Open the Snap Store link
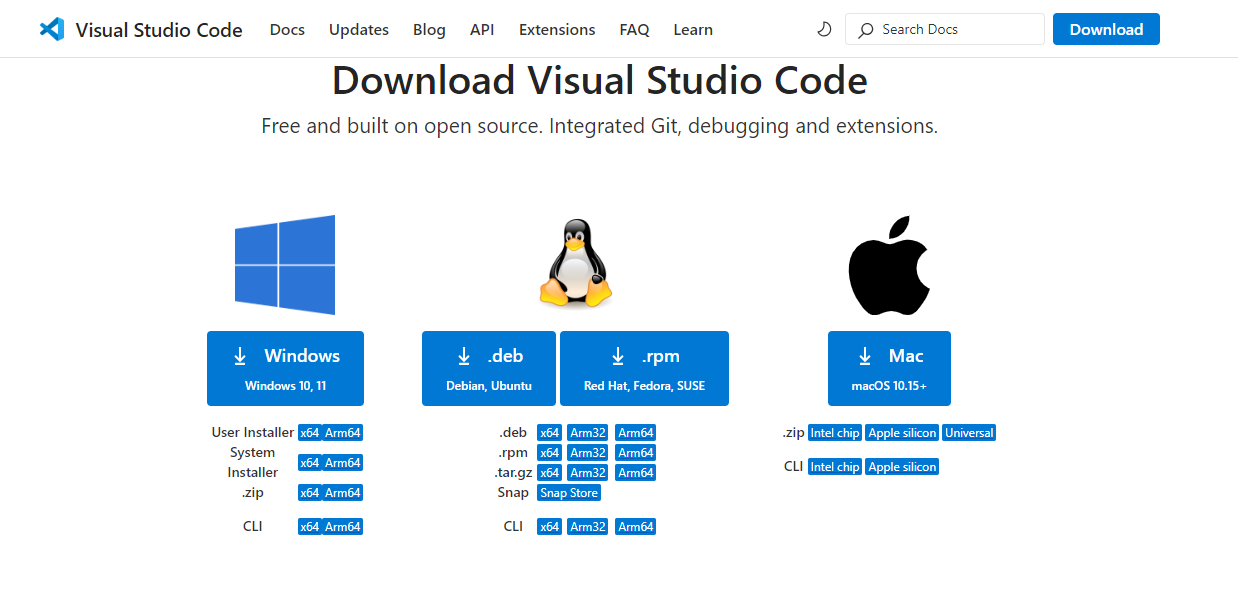The height and width of the screenshot is (591, 1238). 569,493
